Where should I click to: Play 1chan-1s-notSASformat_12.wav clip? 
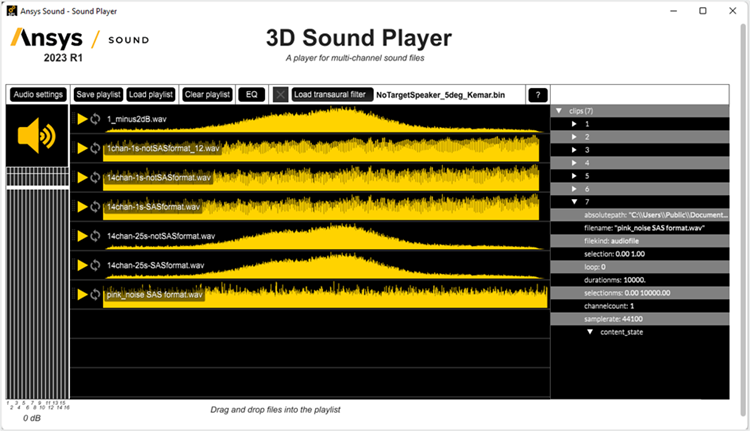(82, 148)
